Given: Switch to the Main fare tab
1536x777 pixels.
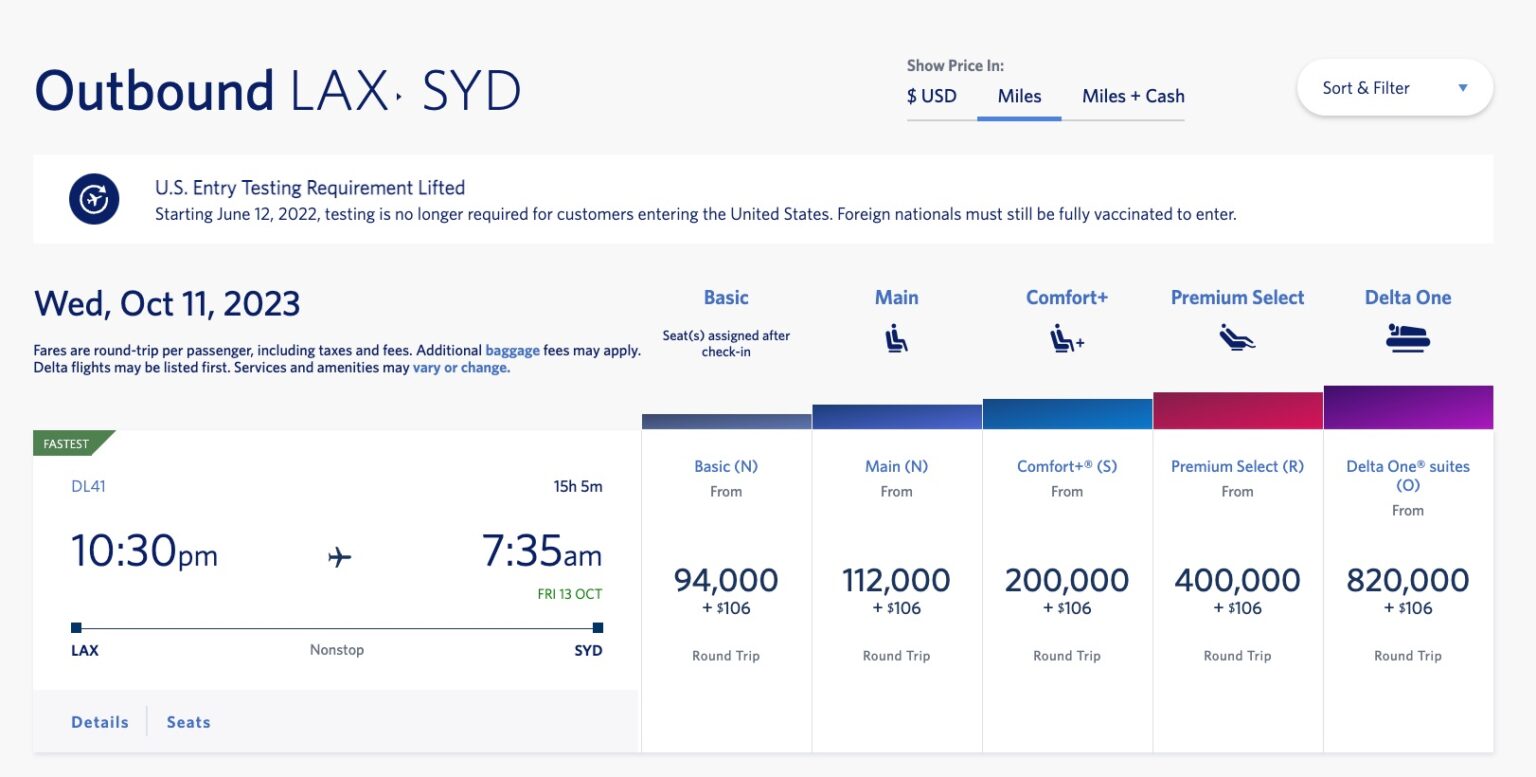Looking at the screenshot, I should point(896,297).
